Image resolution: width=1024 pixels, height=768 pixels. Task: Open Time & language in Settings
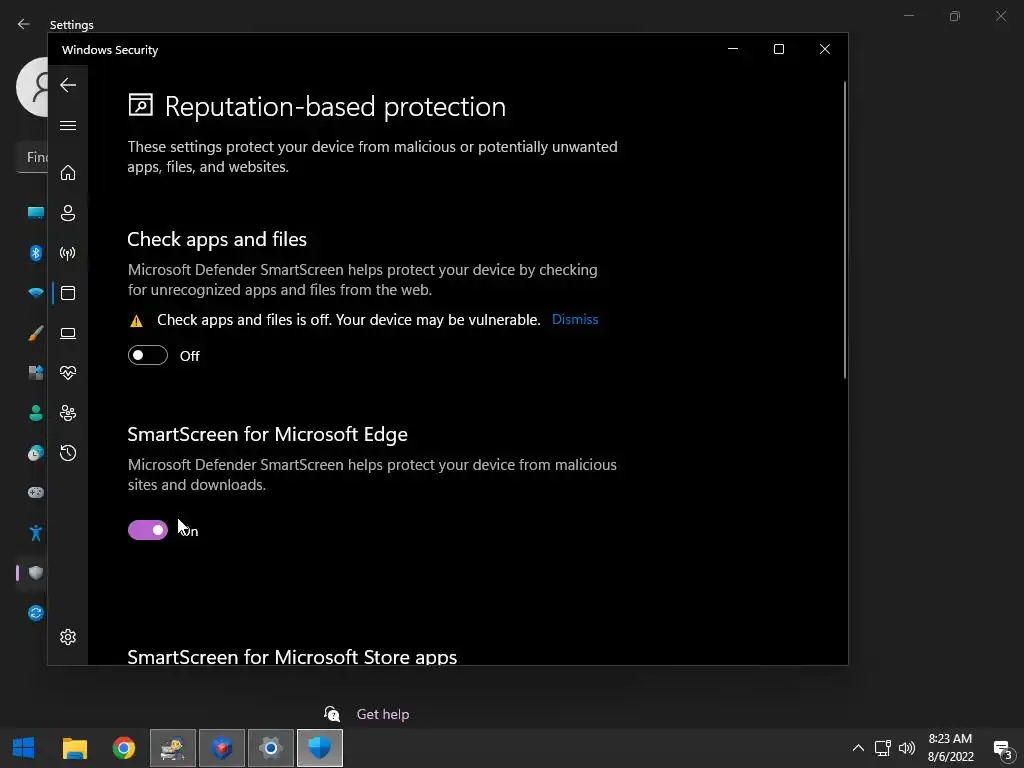36,453
